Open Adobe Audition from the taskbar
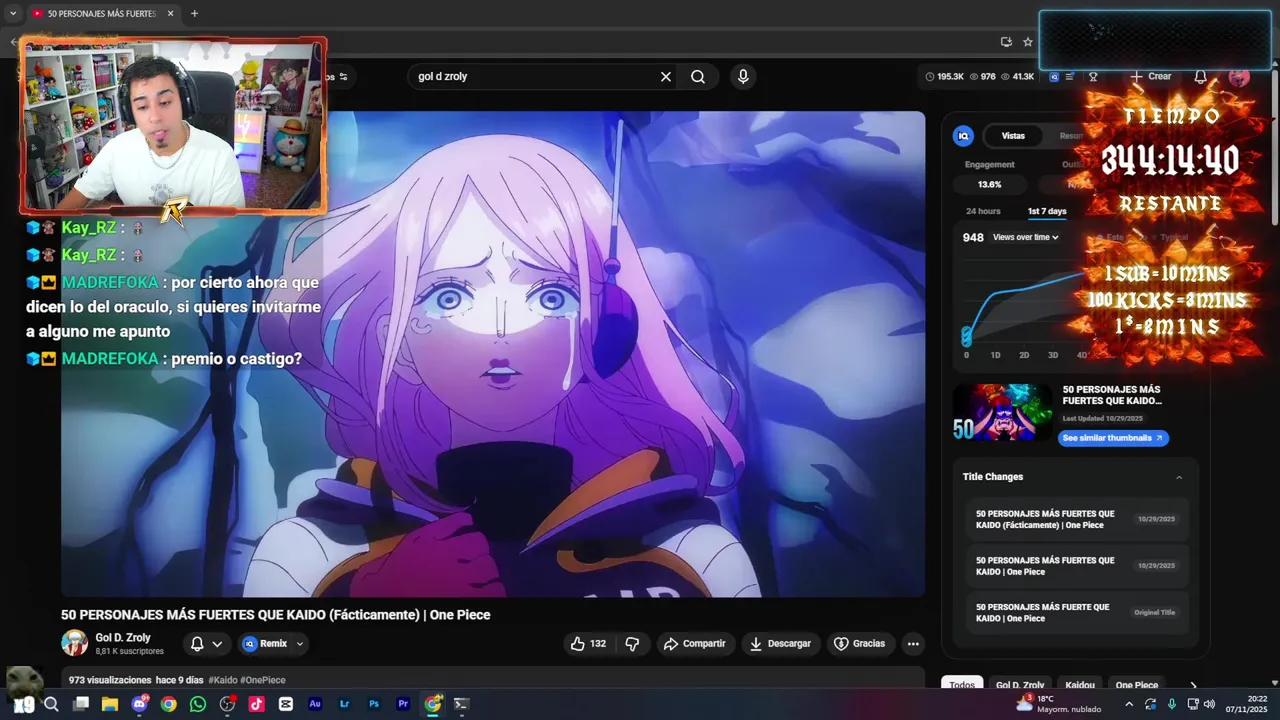 tap(315, 704)
